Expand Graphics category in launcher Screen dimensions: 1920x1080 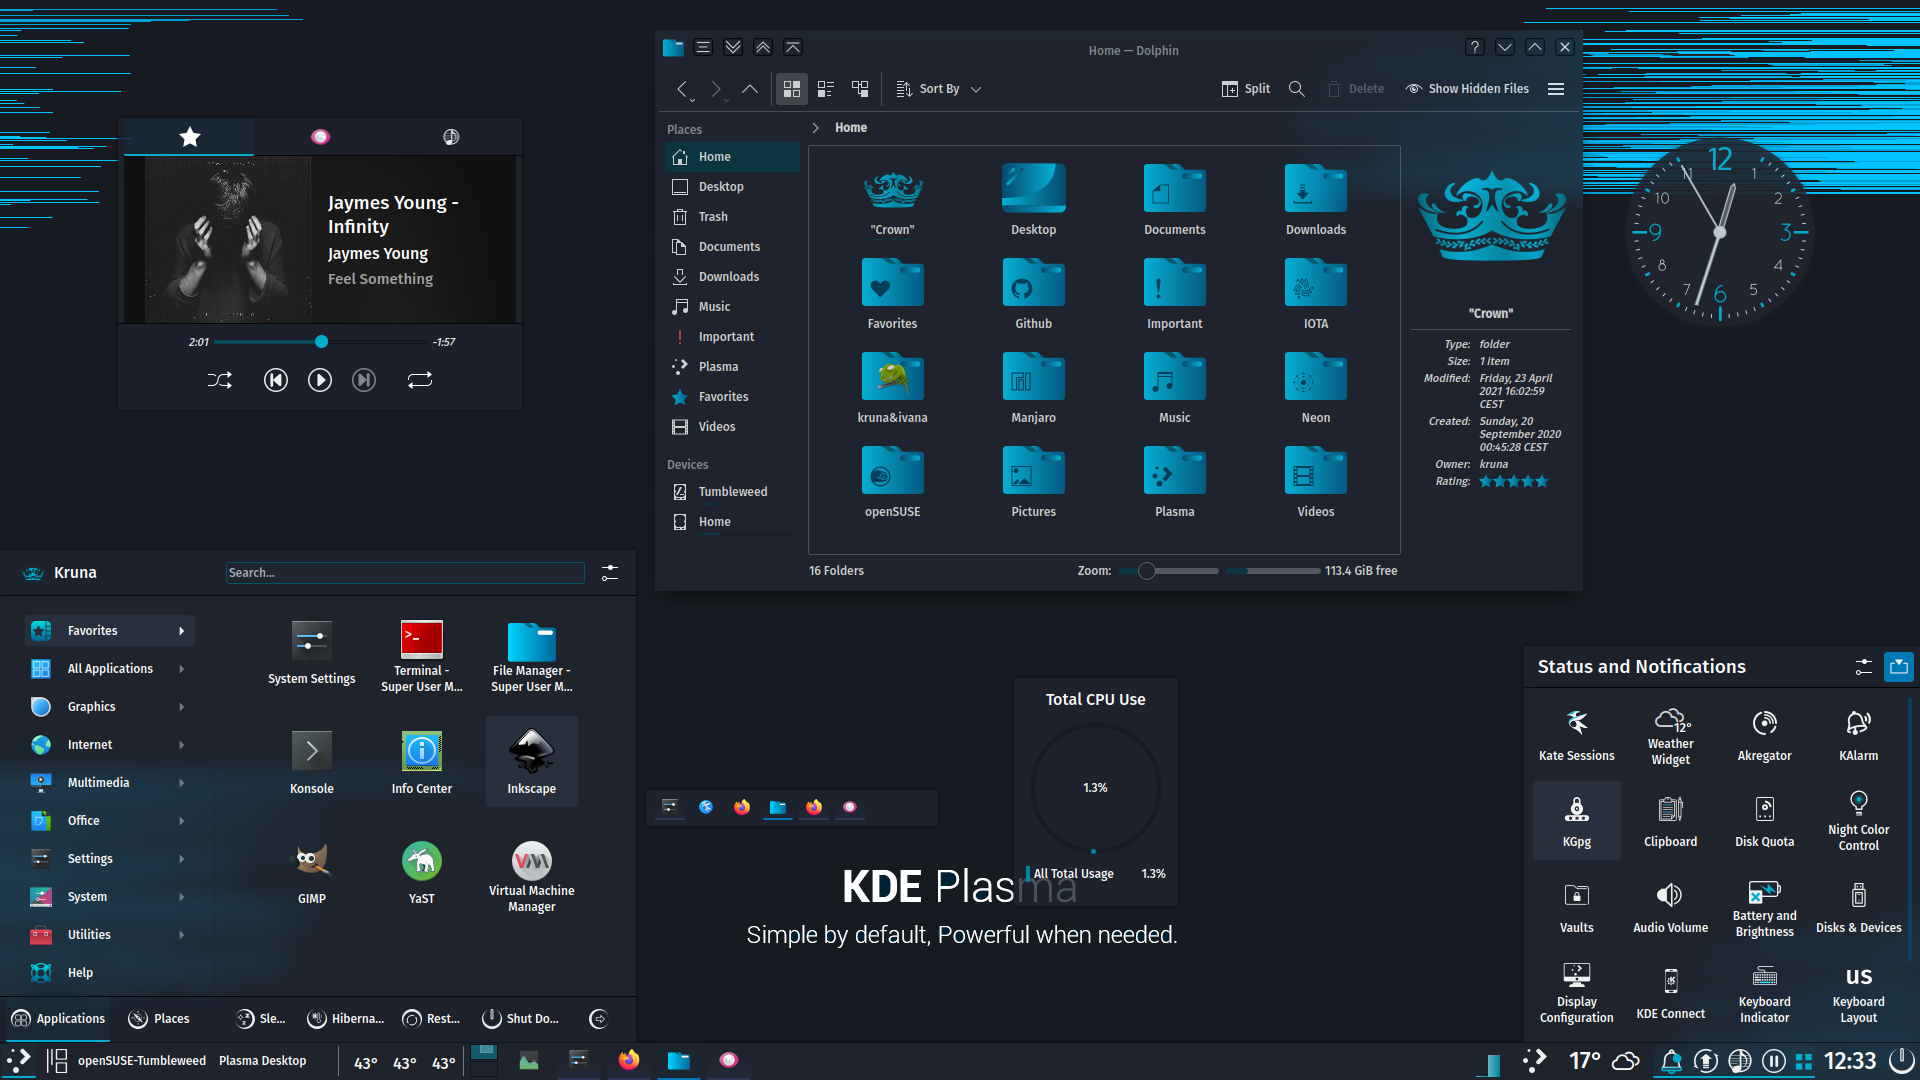pyautogui.click(x=109, y=707)
